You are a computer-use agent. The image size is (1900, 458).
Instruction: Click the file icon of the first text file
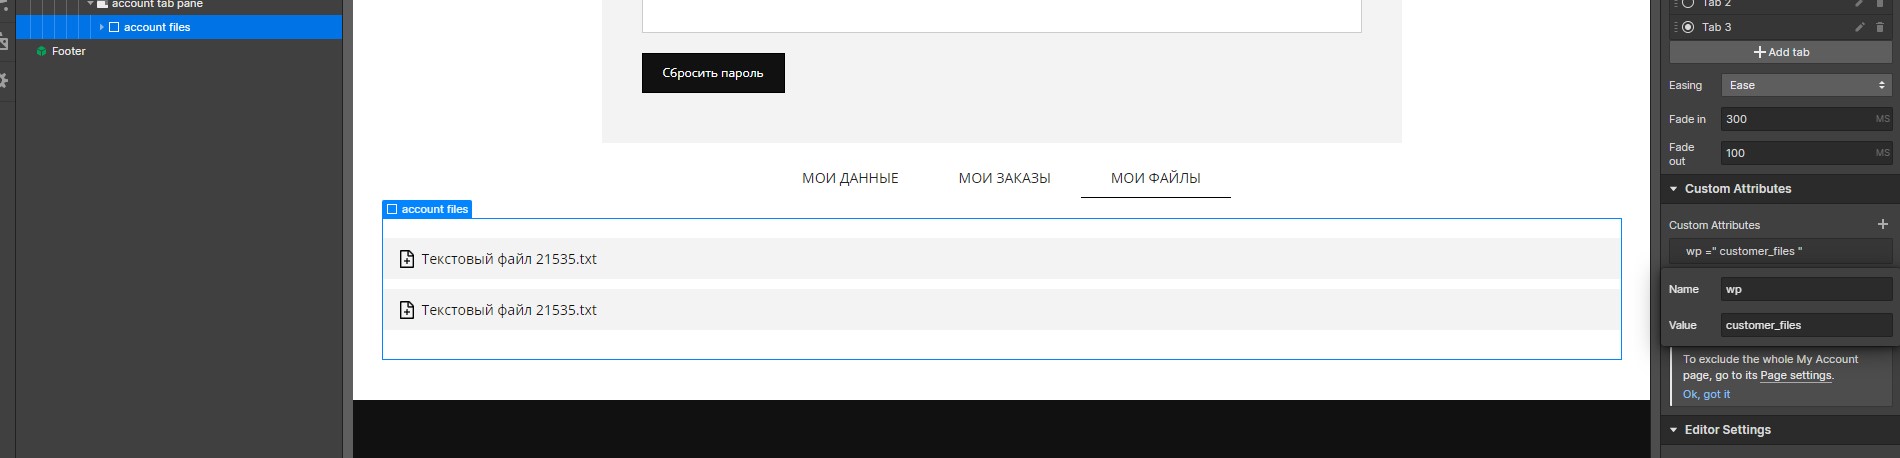click(407, 259)
